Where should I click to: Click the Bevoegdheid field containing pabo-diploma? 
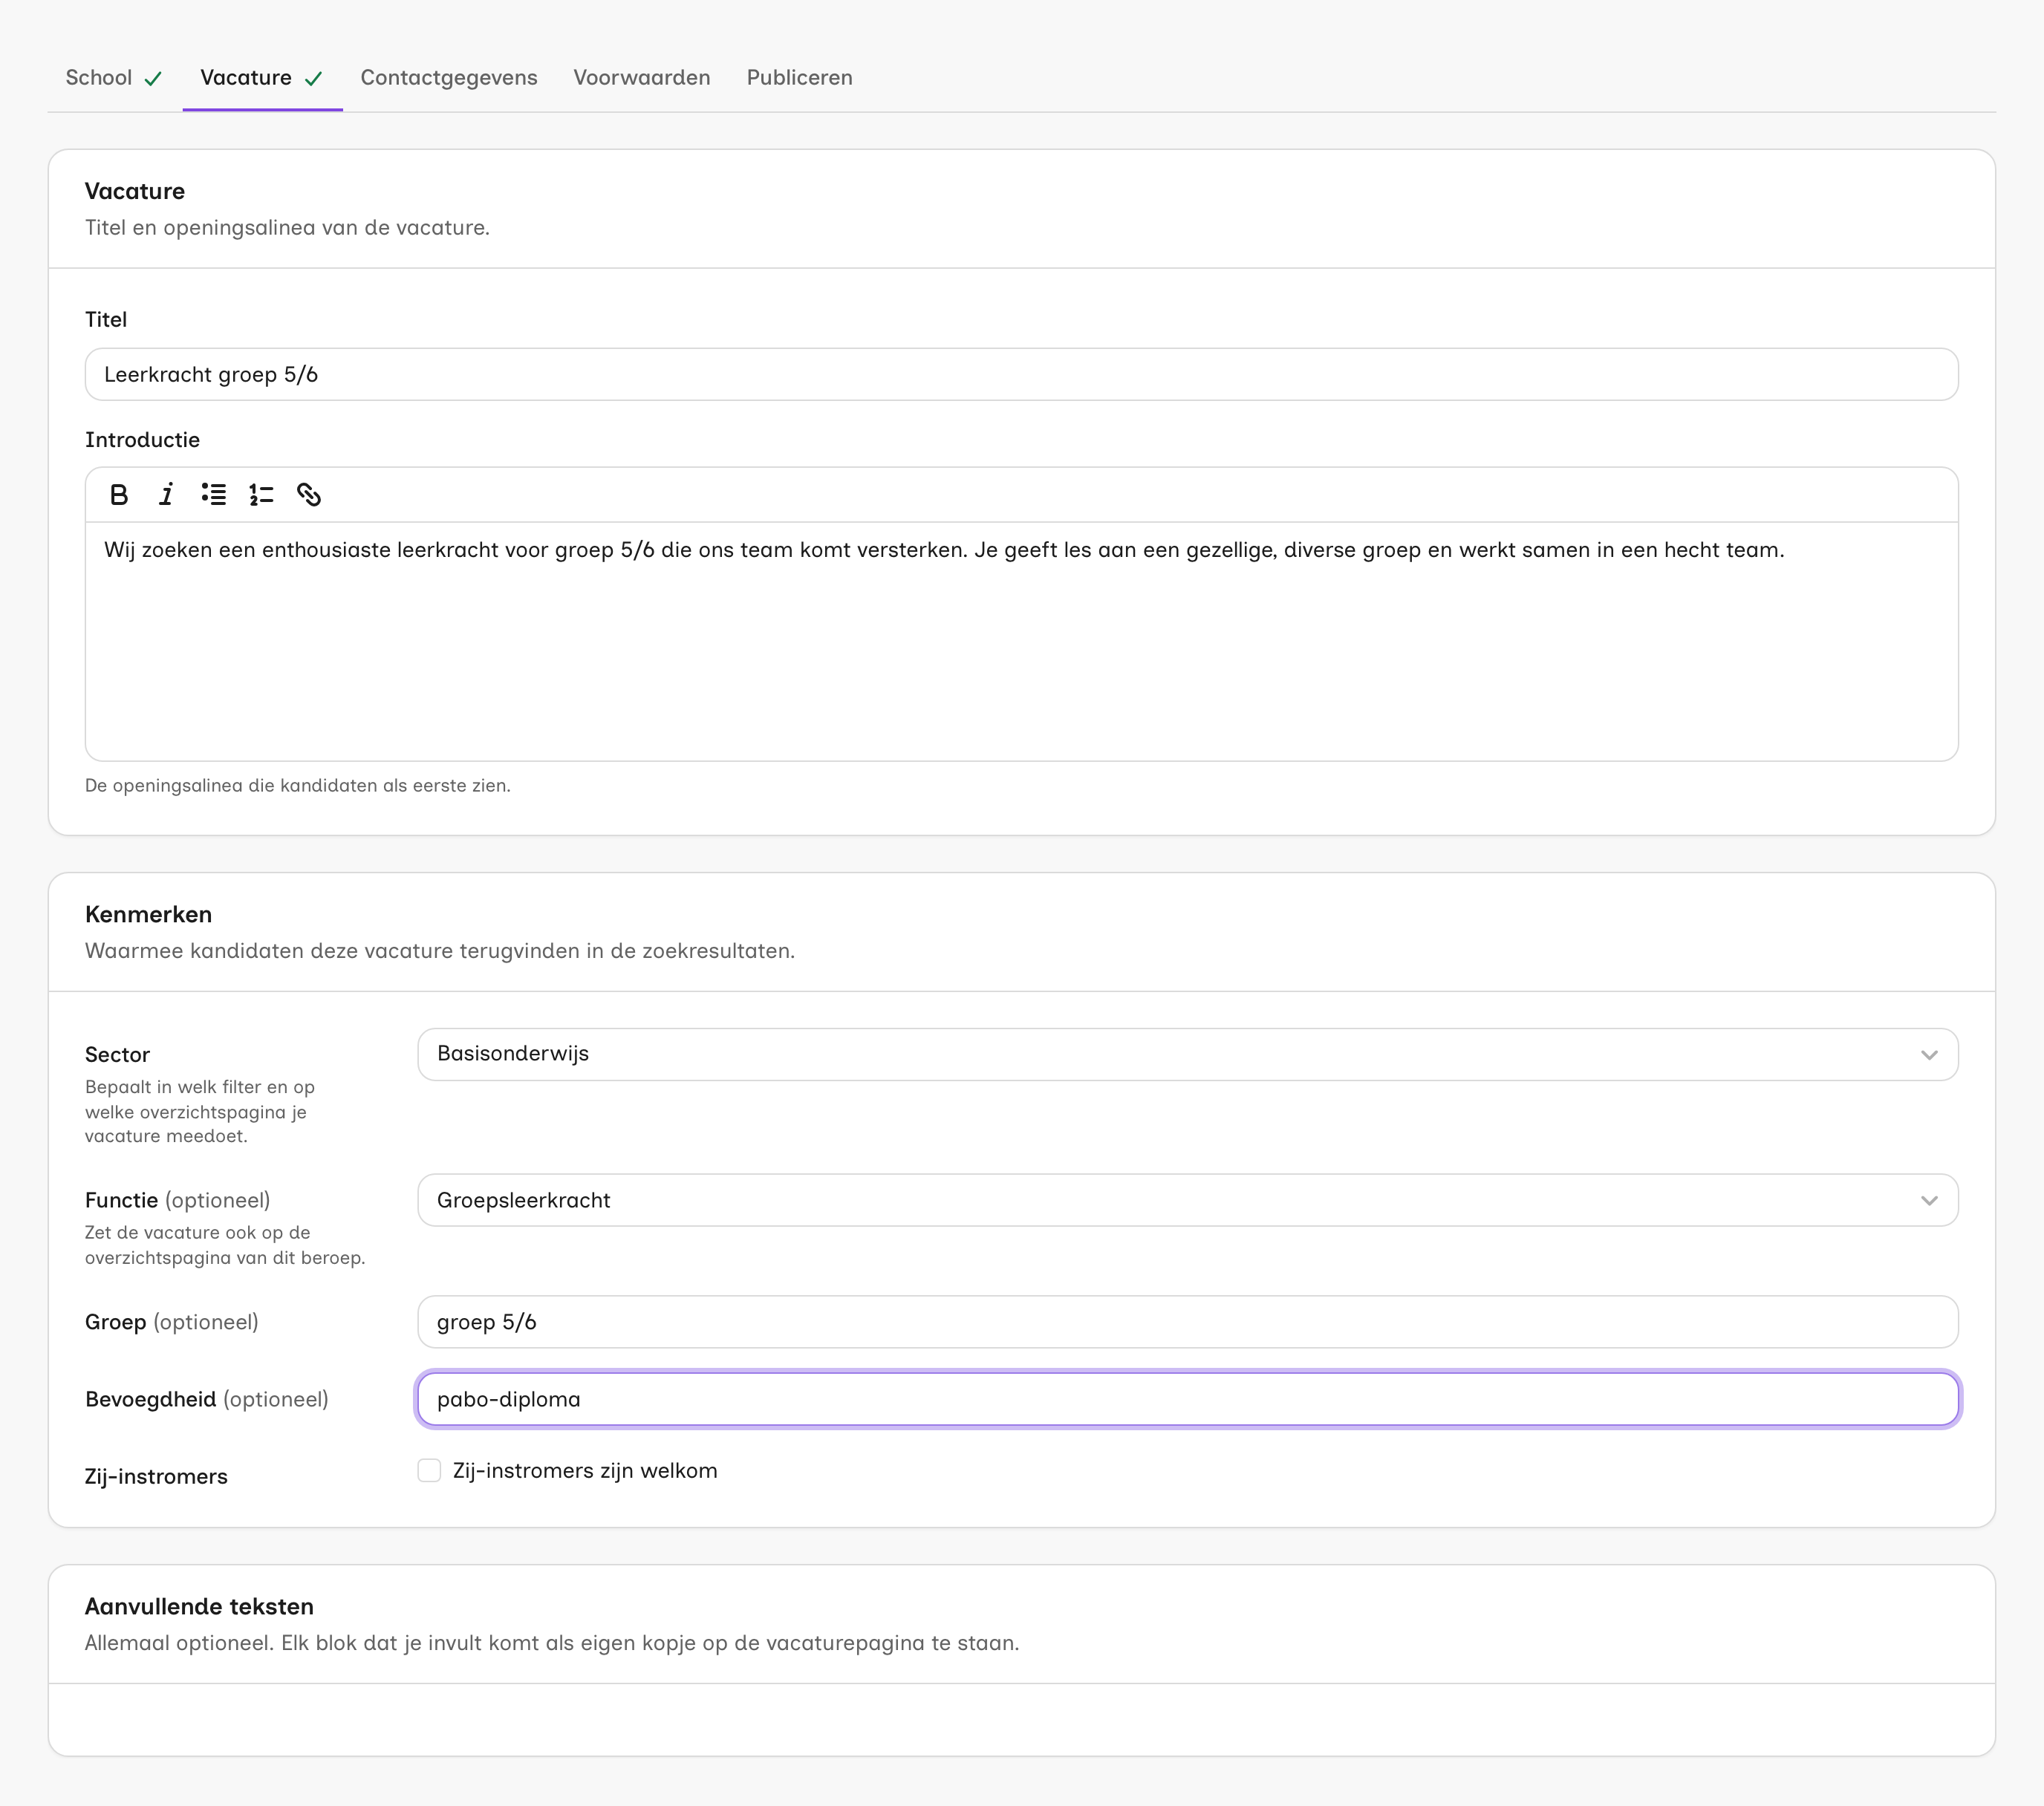[1187, 1399]
